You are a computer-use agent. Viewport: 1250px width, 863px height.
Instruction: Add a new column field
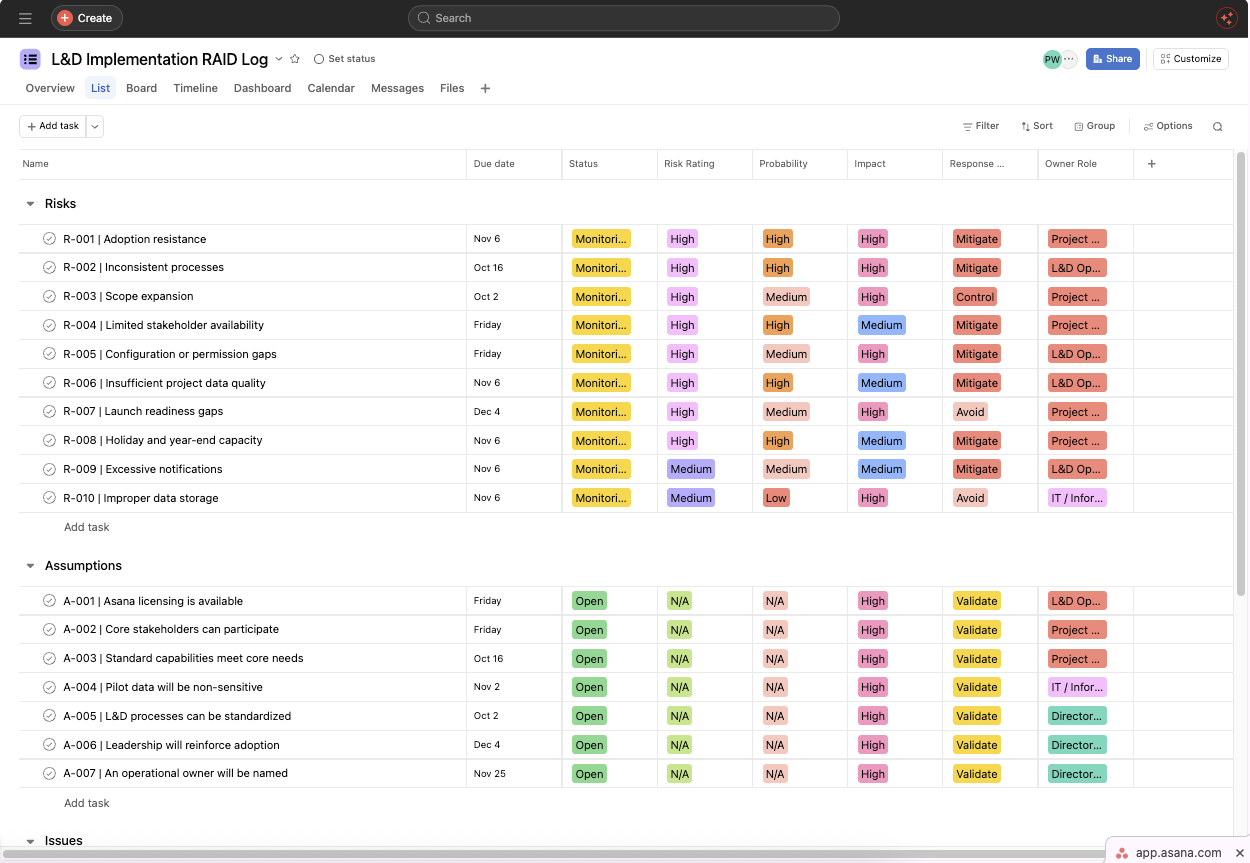[1151, 164]
